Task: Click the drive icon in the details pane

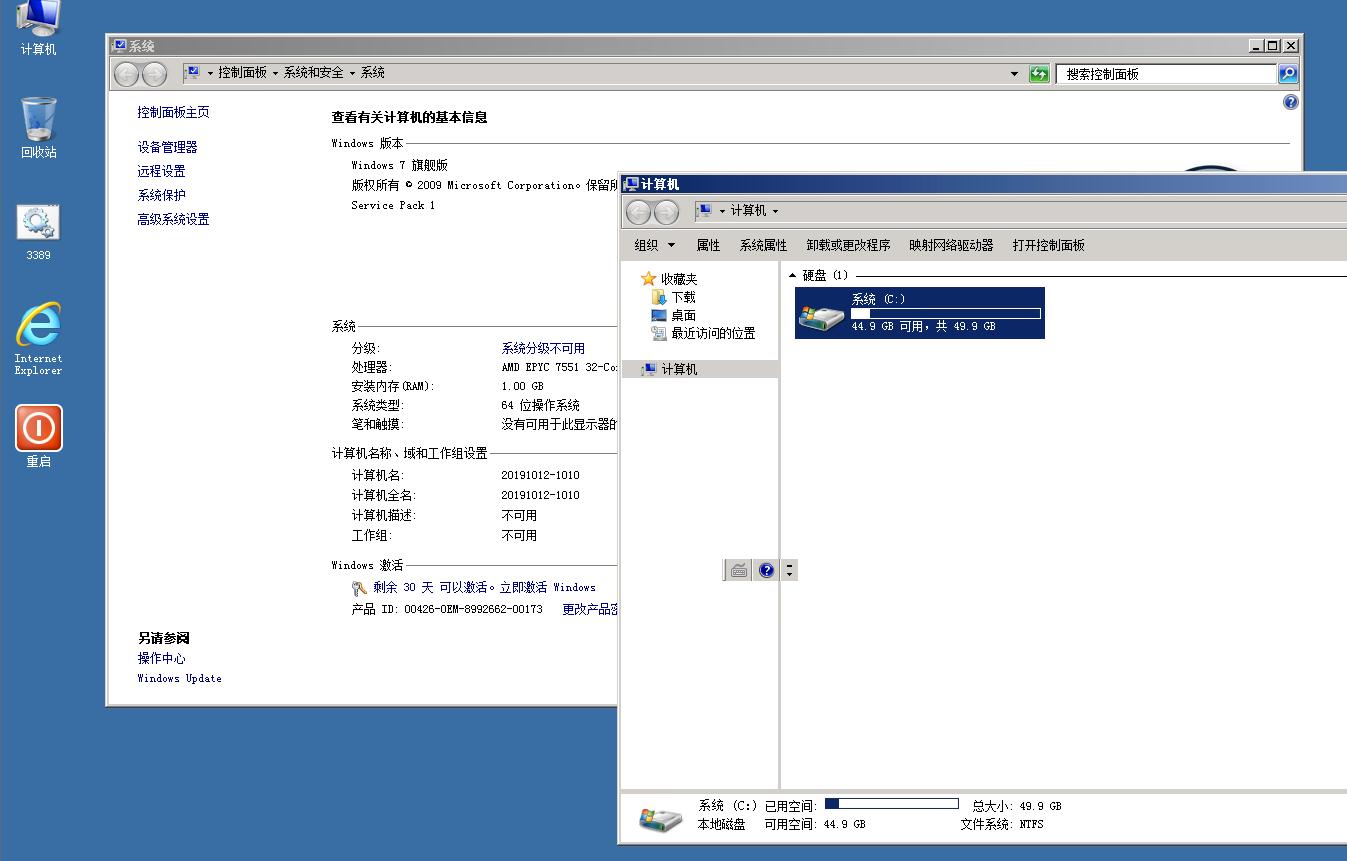Action: (660, 819)
